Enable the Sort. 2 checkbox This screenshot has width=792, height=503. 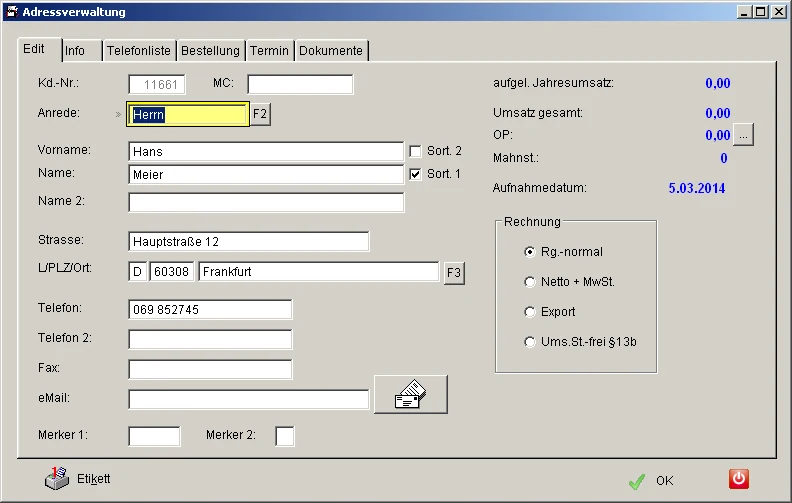point(415,152)
